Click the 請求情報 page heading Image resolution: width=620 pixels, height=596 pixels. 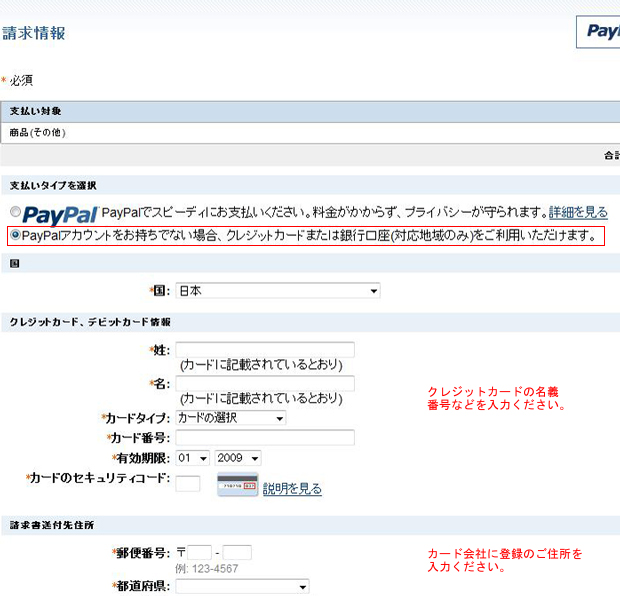click(34, 33)
